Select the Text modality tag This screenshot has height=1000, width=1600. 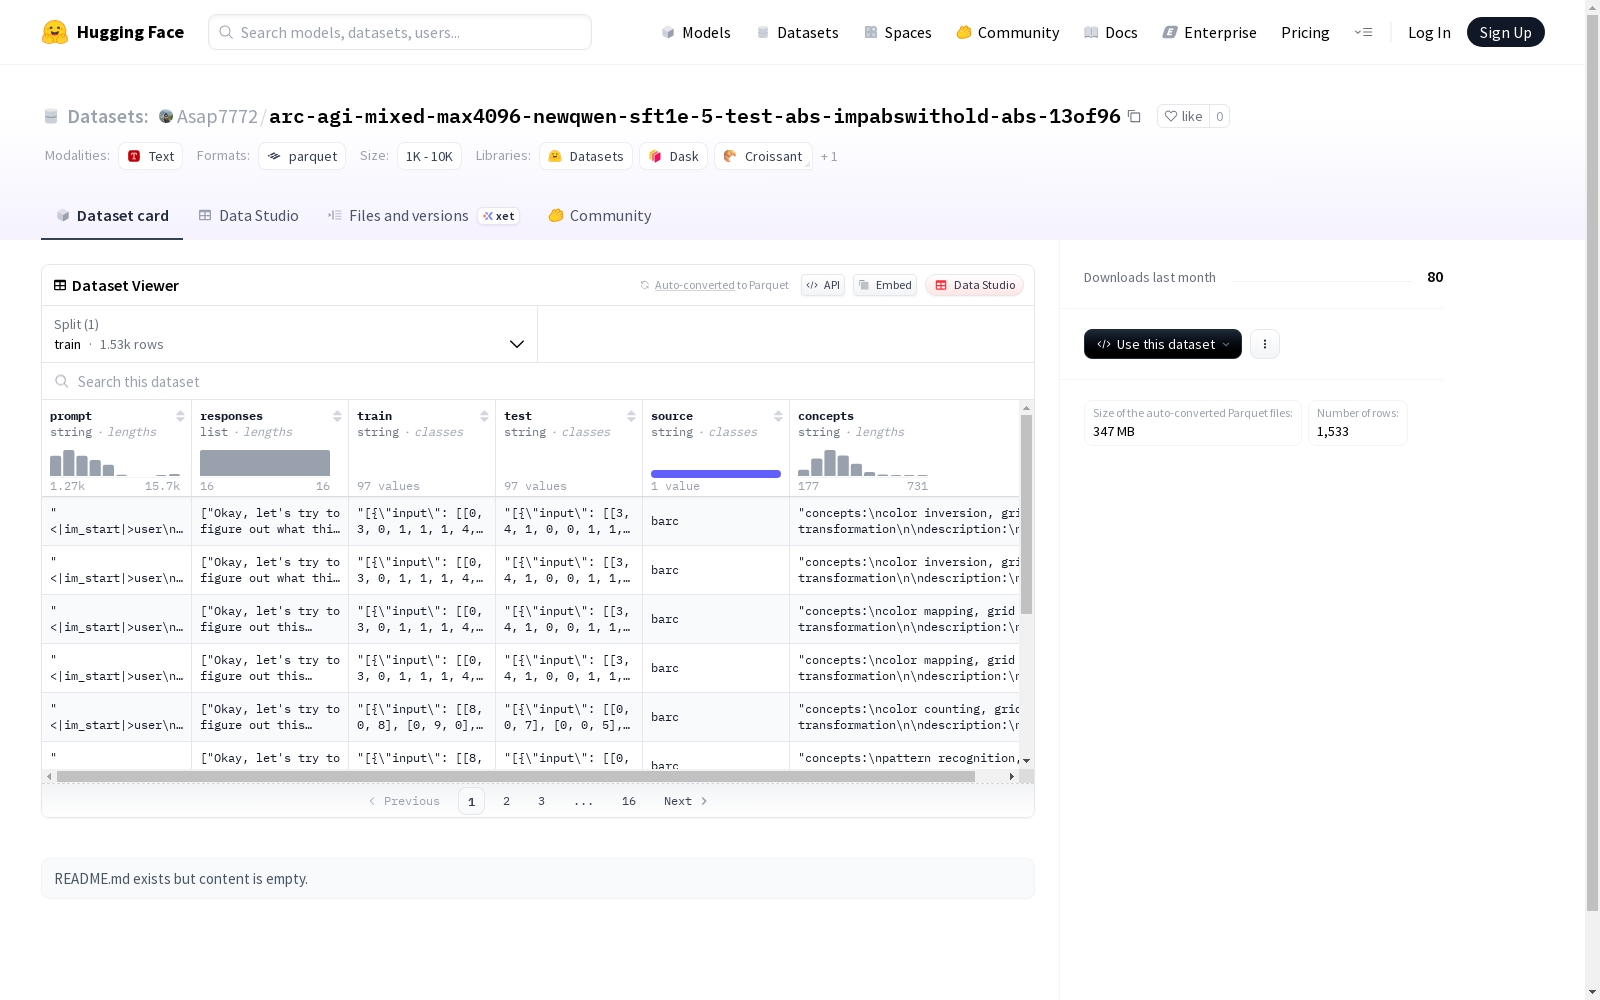(150, 156)
